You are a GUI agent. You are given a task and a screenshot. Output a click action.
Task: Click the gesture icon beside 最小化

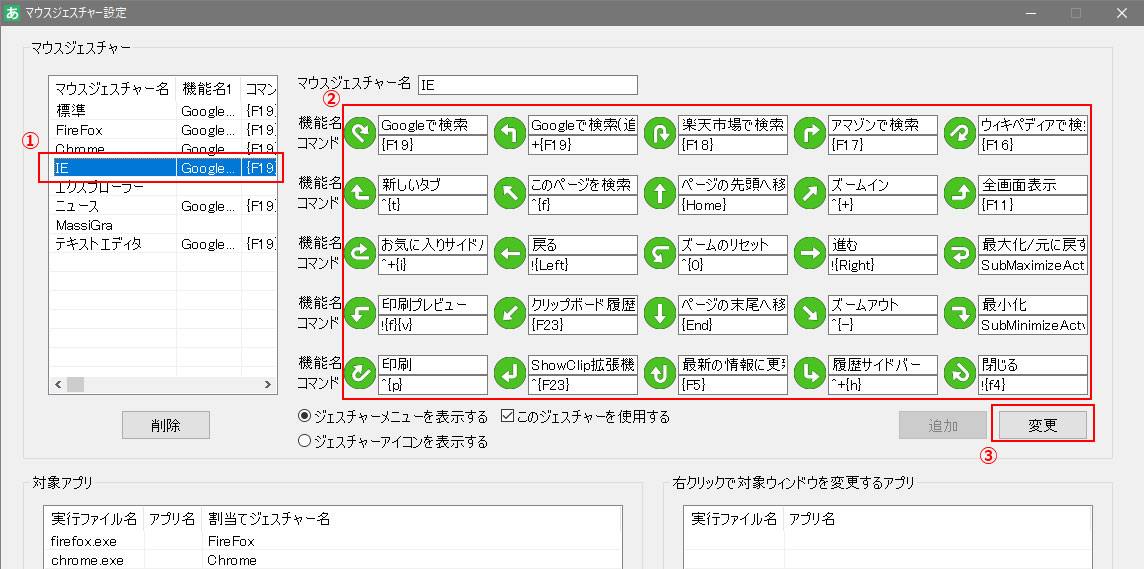pos(960,313)
